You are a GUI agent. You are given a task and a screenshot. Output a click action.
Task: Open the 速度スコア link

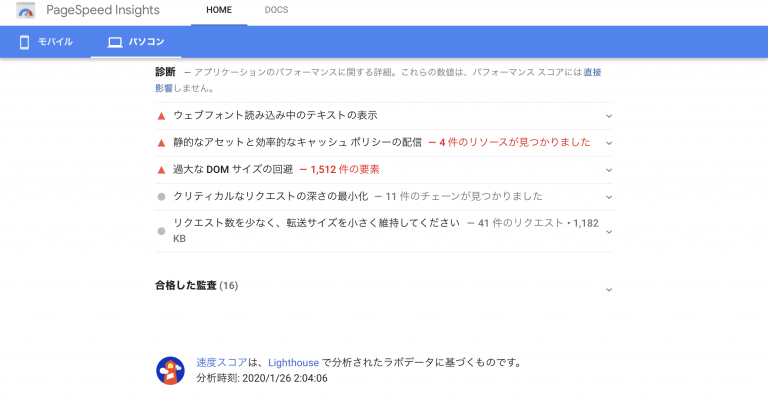(222, 362)
